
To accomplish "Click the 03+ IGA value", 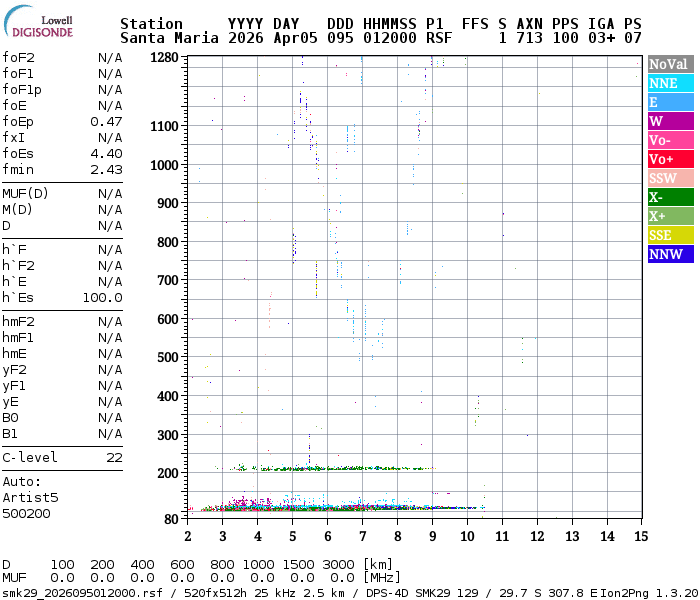I will pyautogui.click(x=601, y=38).
